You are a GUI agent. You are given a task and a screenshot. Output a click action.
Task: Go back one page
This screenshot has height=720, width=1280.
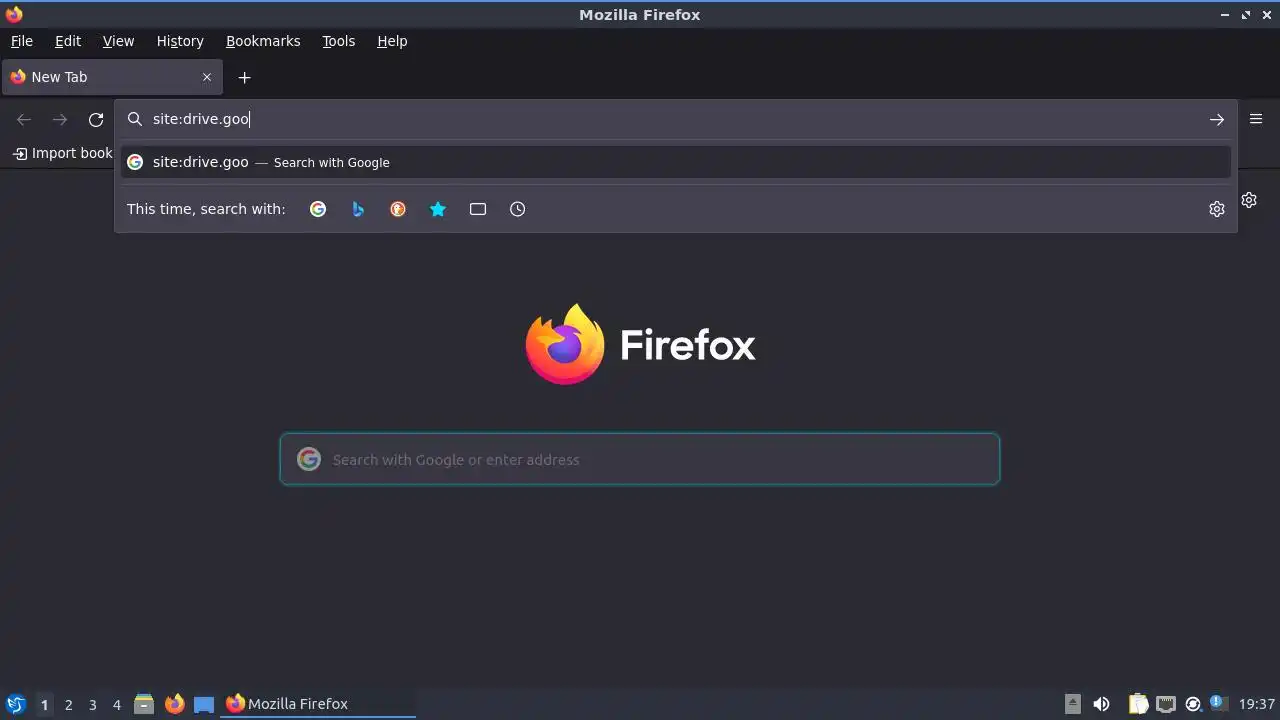[24, 119]
